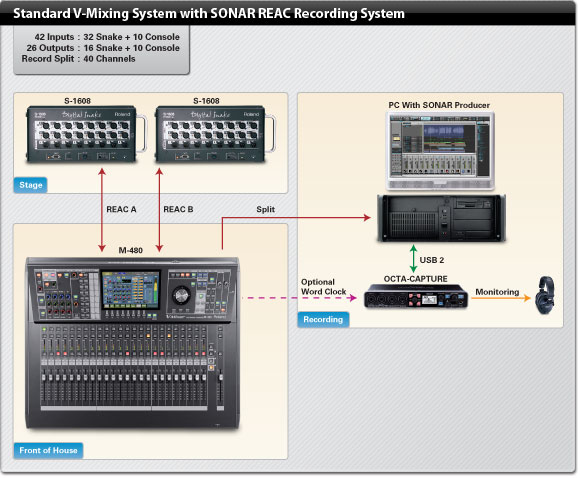Select the M-480 mixing console image
This screenshot has height=478, width=580.
(132, 343)
